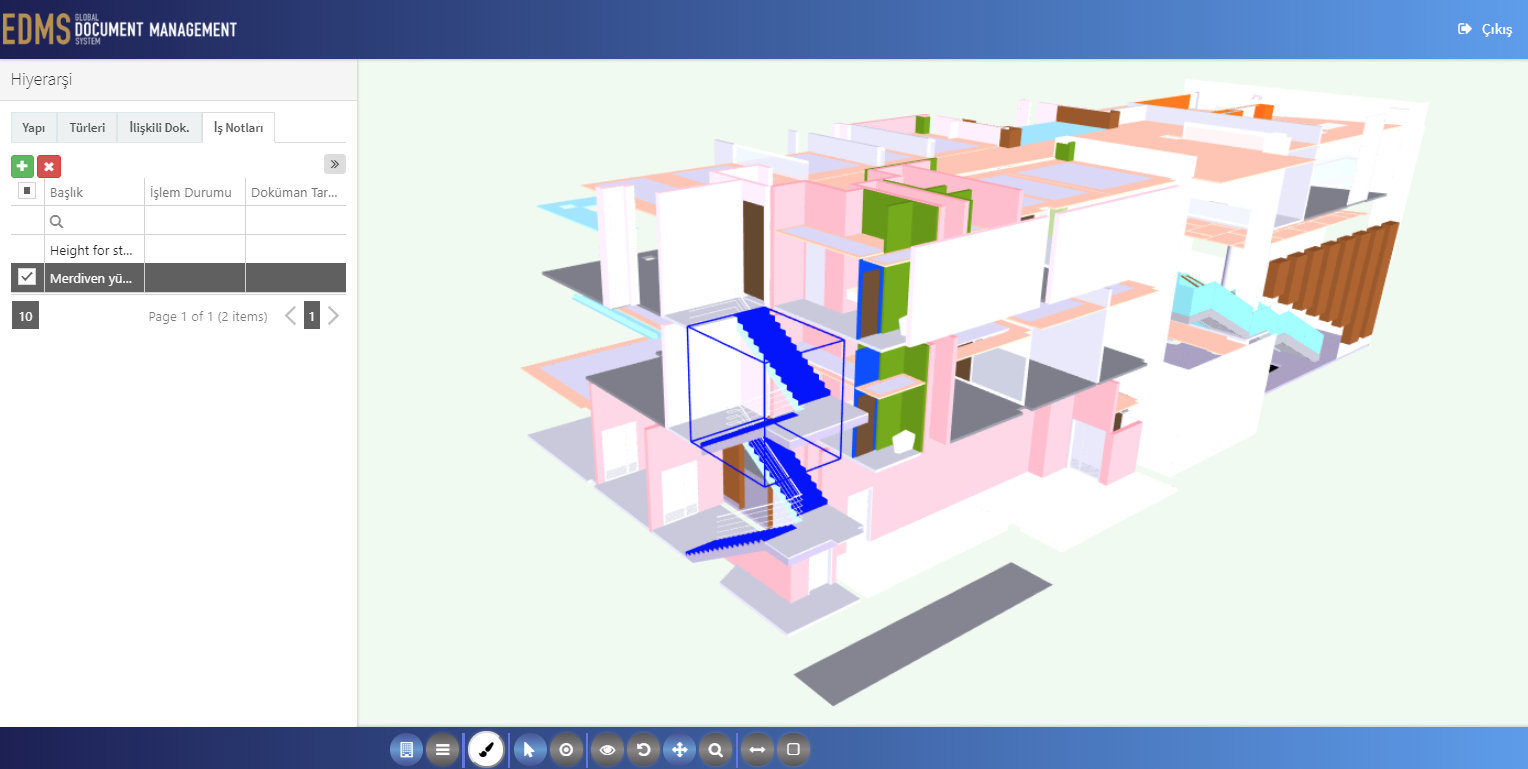The width and height of the screenshot is (1528, 769).
Task: Click the green add note button
Action: tap(22, 166)
